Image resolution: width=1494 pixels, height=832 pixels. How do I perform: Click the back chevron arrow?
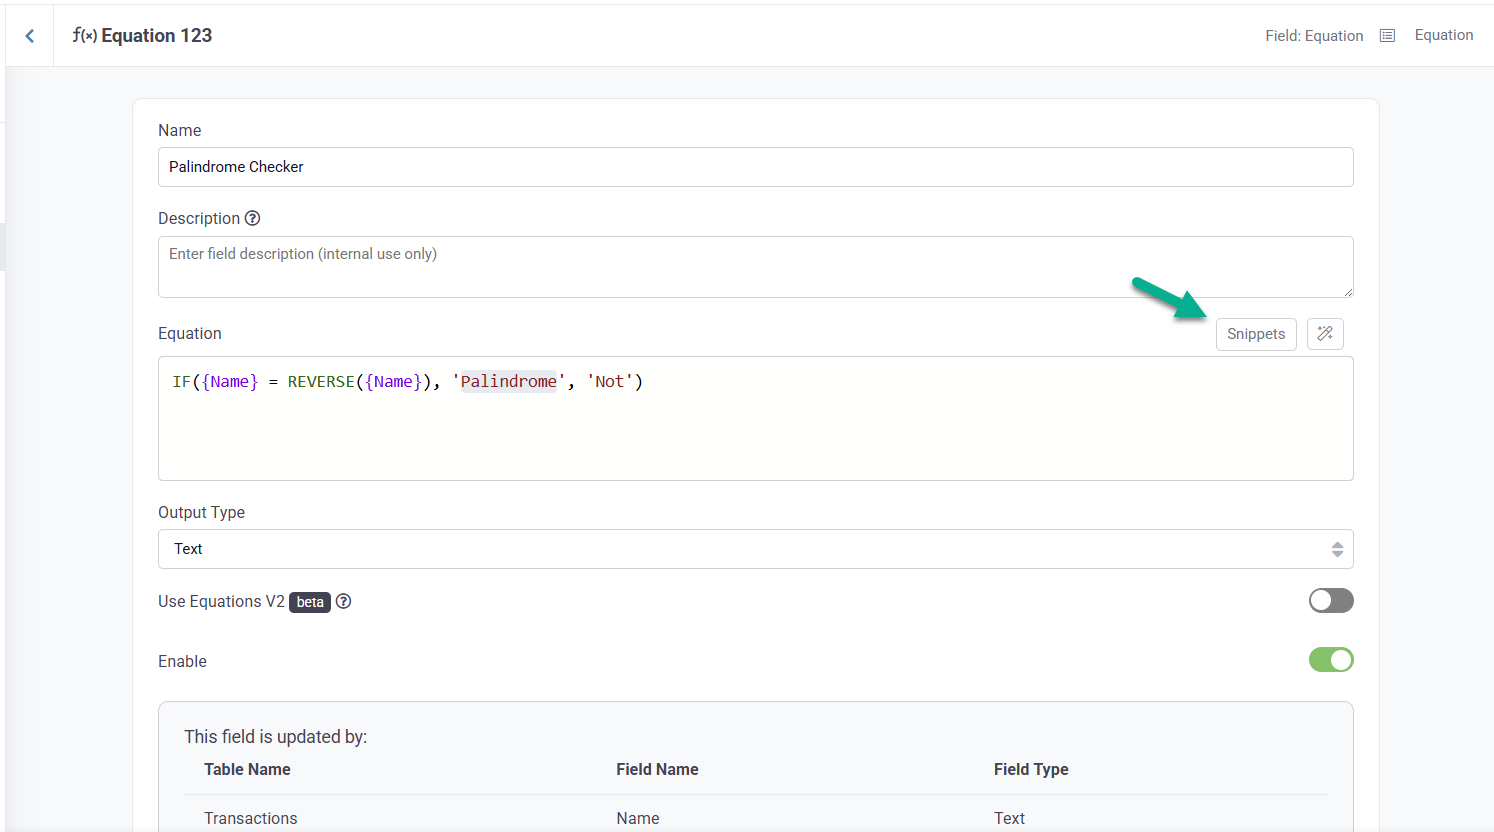[x=30, y=36]
